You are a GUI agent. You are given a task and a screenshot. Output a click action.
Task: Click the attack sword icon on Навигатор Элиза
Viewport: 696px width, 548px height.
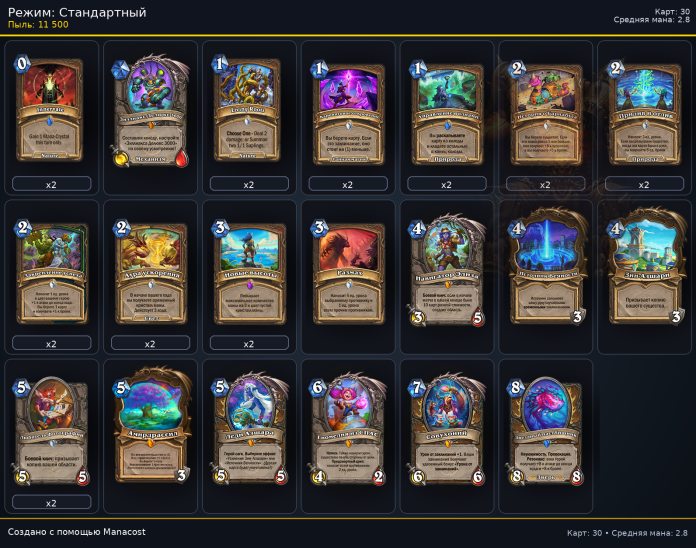[x=417, y=317]
